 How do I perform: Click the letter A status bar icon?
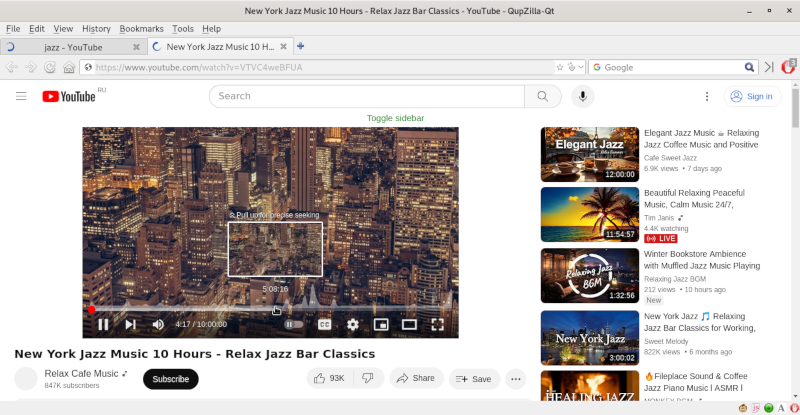point(781,408)
